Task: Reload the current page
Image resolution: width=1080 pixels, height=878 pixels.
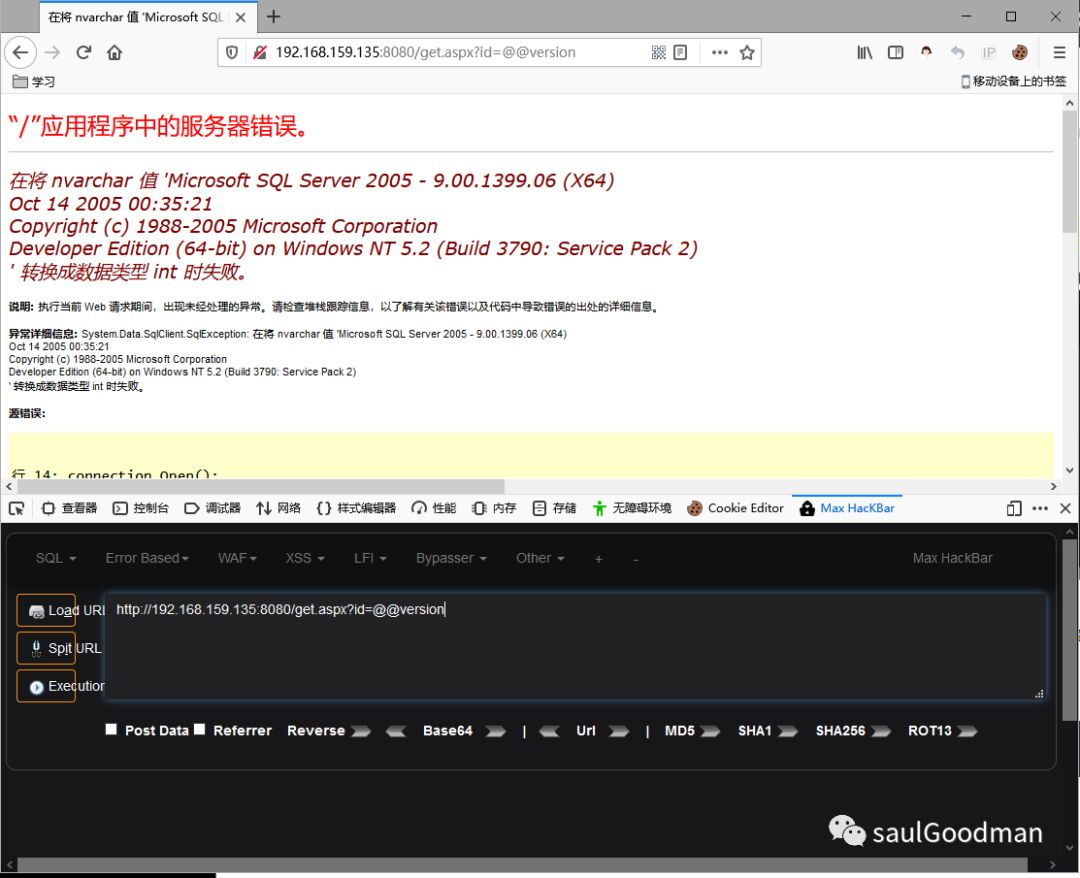Action: [x=83, y=52]
